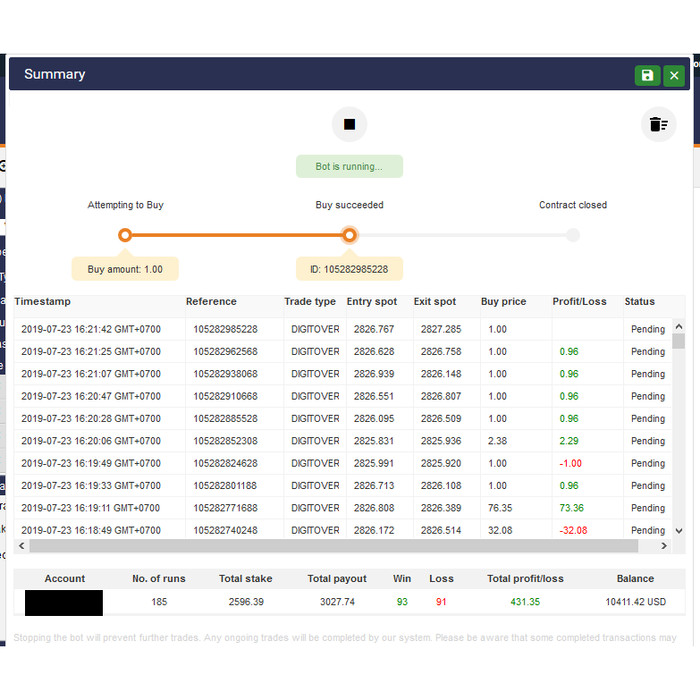The width and height of the screenshot is (700, 700).
Task: Click the table's vertical scrollbar down arrow
Action: [679, 531]
